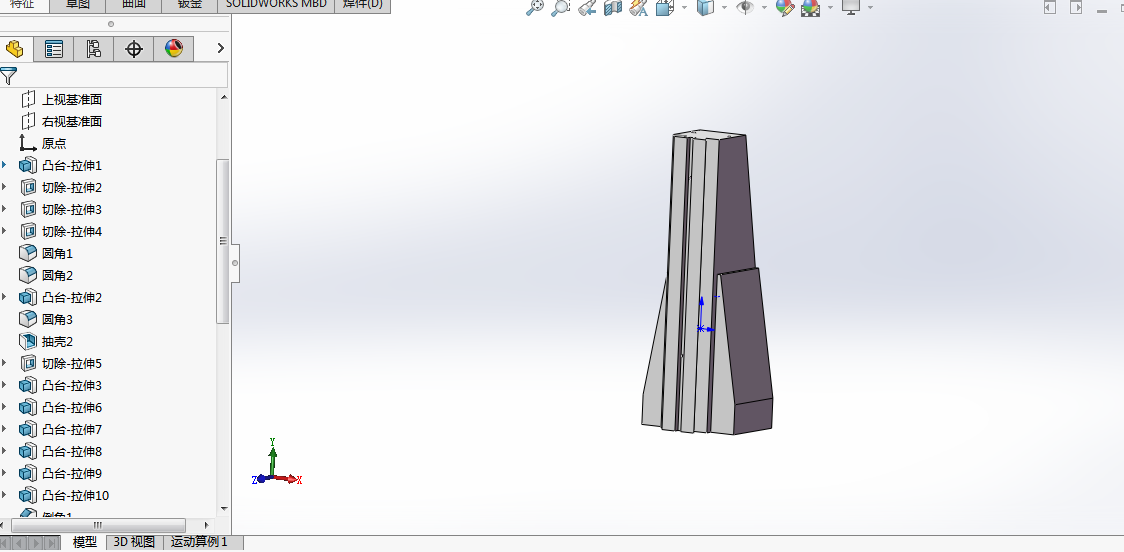Viewport: 1124px width, 552px height.
Task: Click the feature tree filter funnel icon
Action: click(x=8, y=75)
